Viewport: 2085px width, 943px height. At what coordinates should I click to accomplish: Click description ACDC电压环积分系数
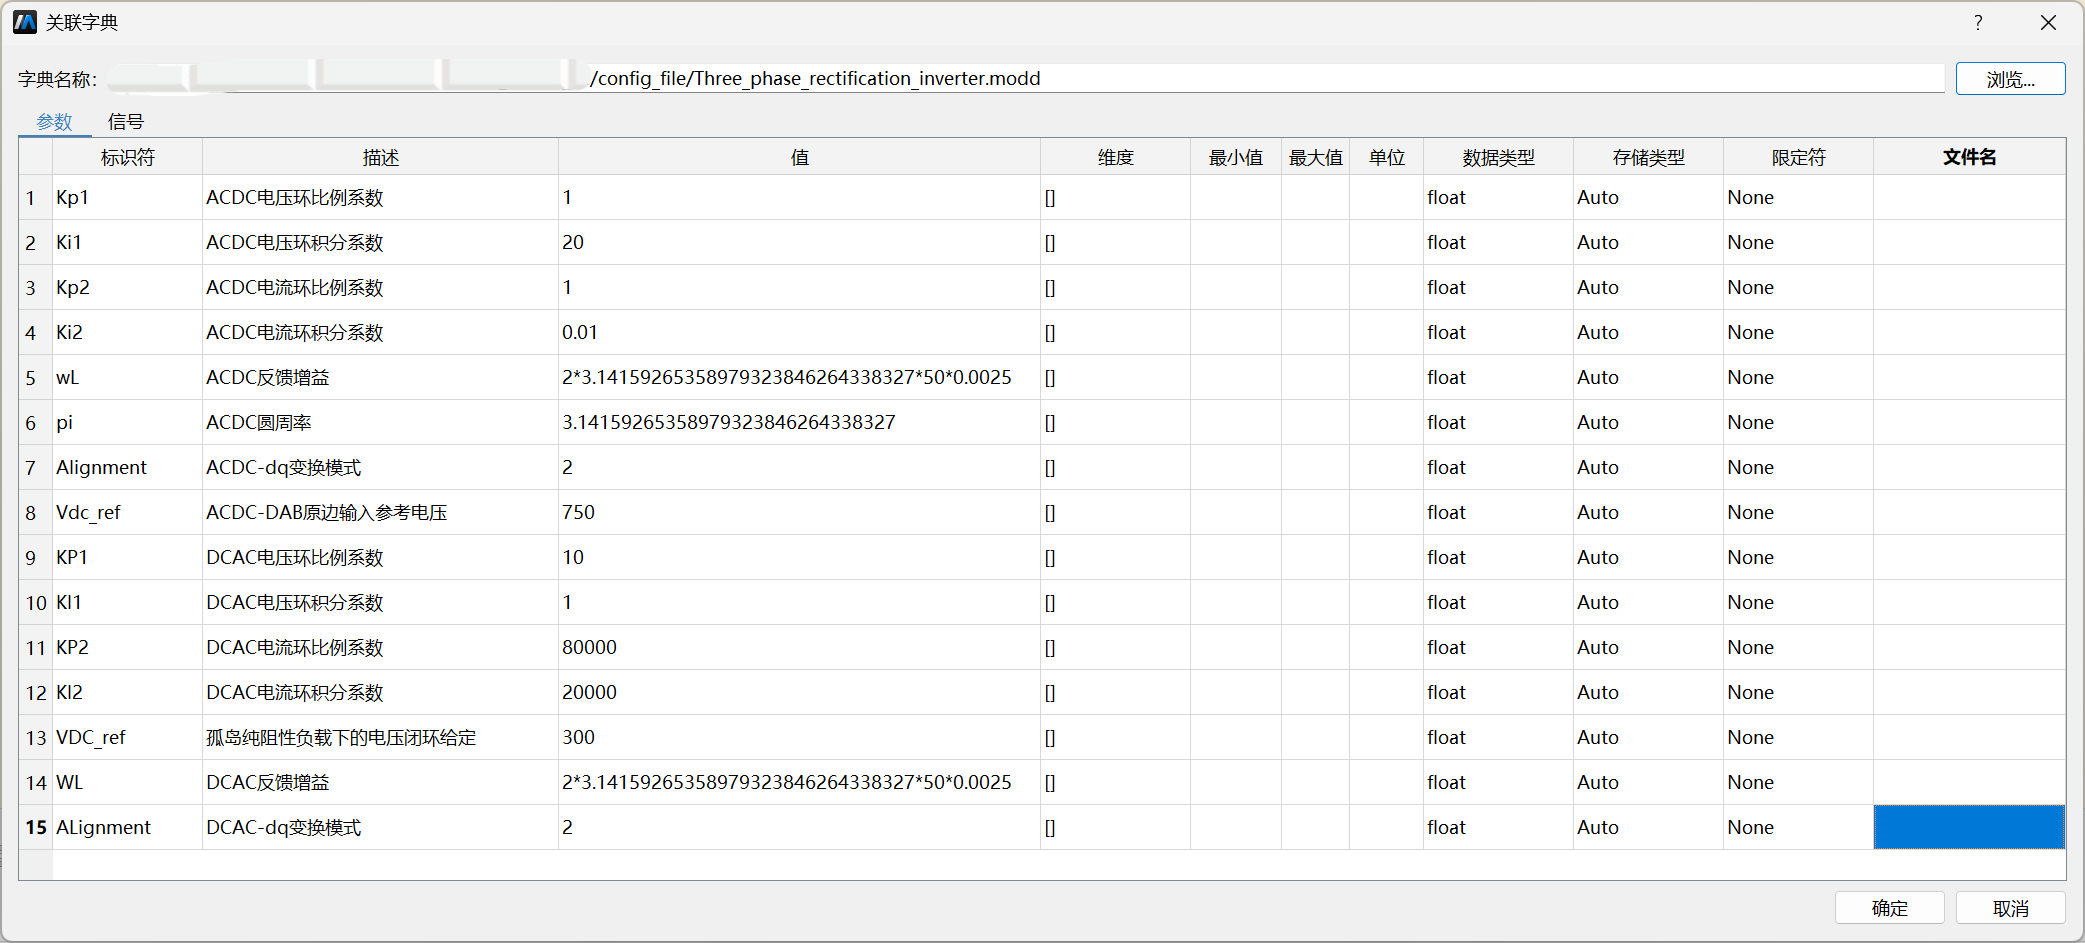coord(381,242)
